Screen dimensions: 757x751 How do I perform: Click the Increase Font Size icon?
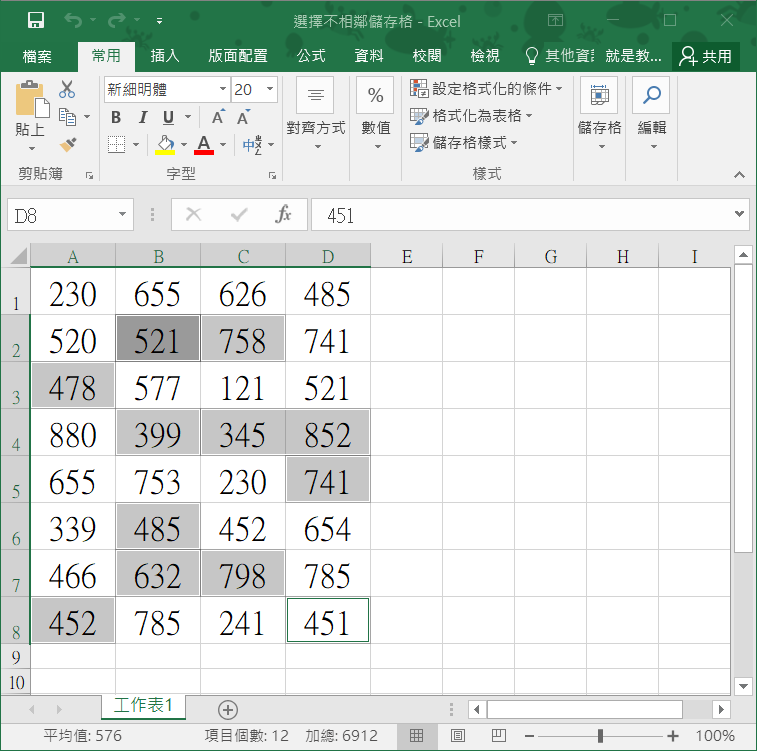[x=216, y=117]
